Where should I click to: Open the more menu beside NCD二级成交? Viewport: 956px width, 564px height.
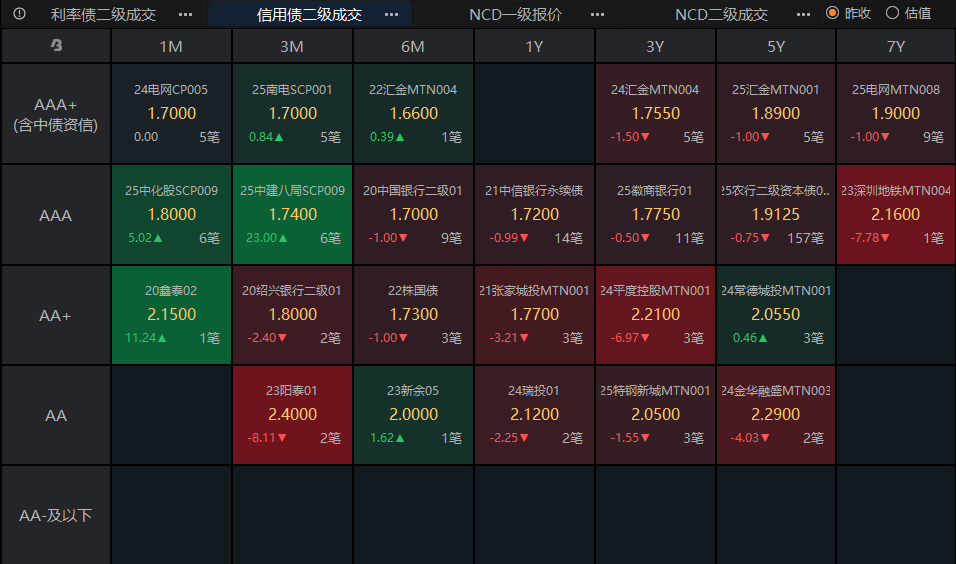click(804, 14)
